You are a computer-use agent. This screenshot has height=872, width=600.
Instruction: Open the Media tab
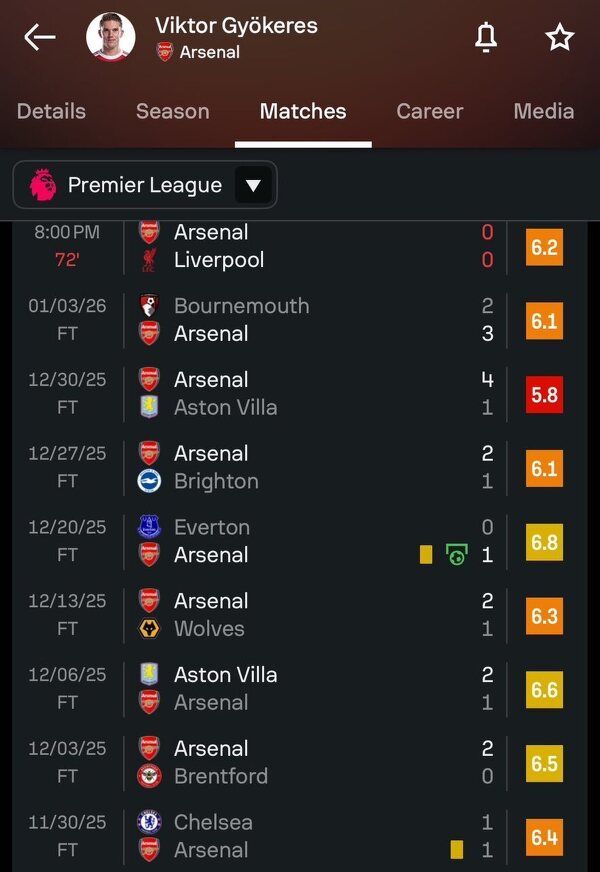coord(543,111)
